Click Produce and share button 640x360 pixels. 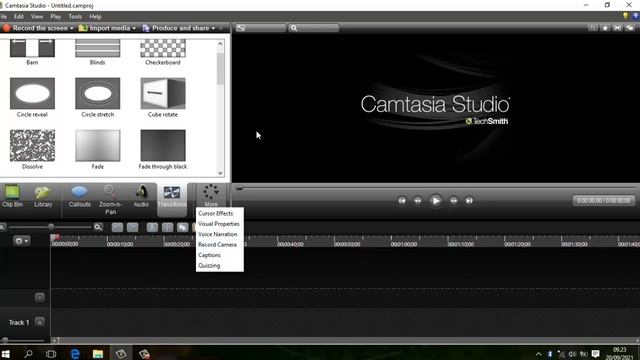pyautogui.click(x=176, y=28)
